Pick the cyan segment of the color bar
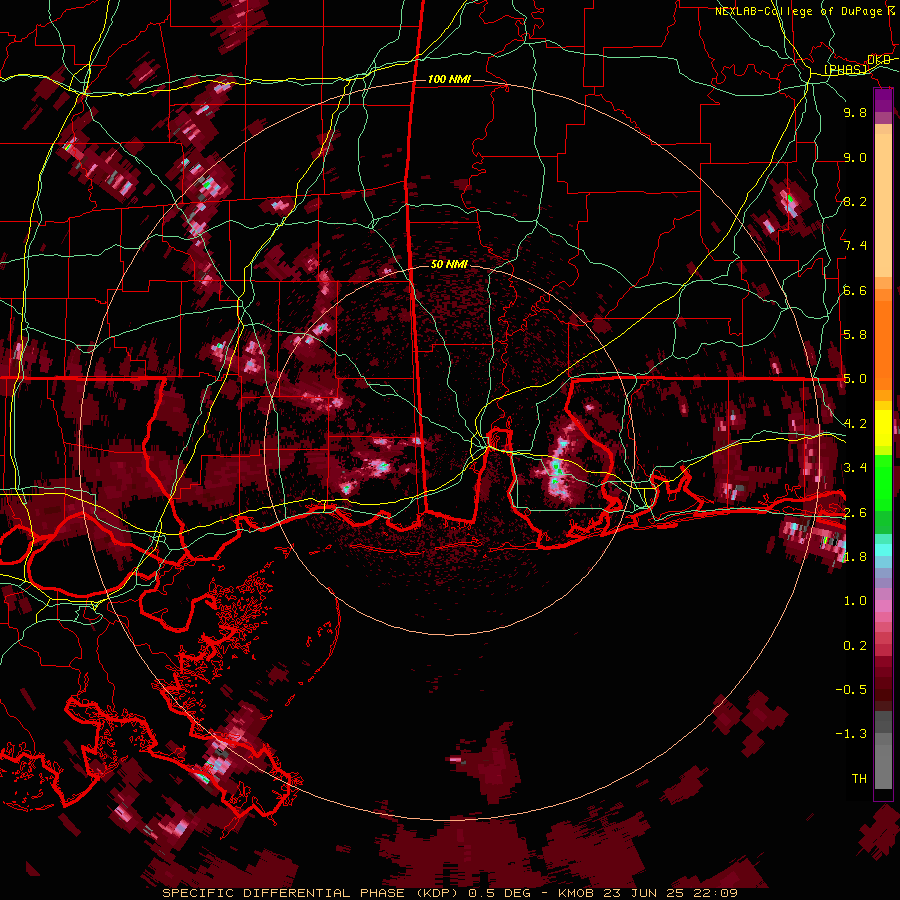900x900 pixels. [x=883, y=550]
